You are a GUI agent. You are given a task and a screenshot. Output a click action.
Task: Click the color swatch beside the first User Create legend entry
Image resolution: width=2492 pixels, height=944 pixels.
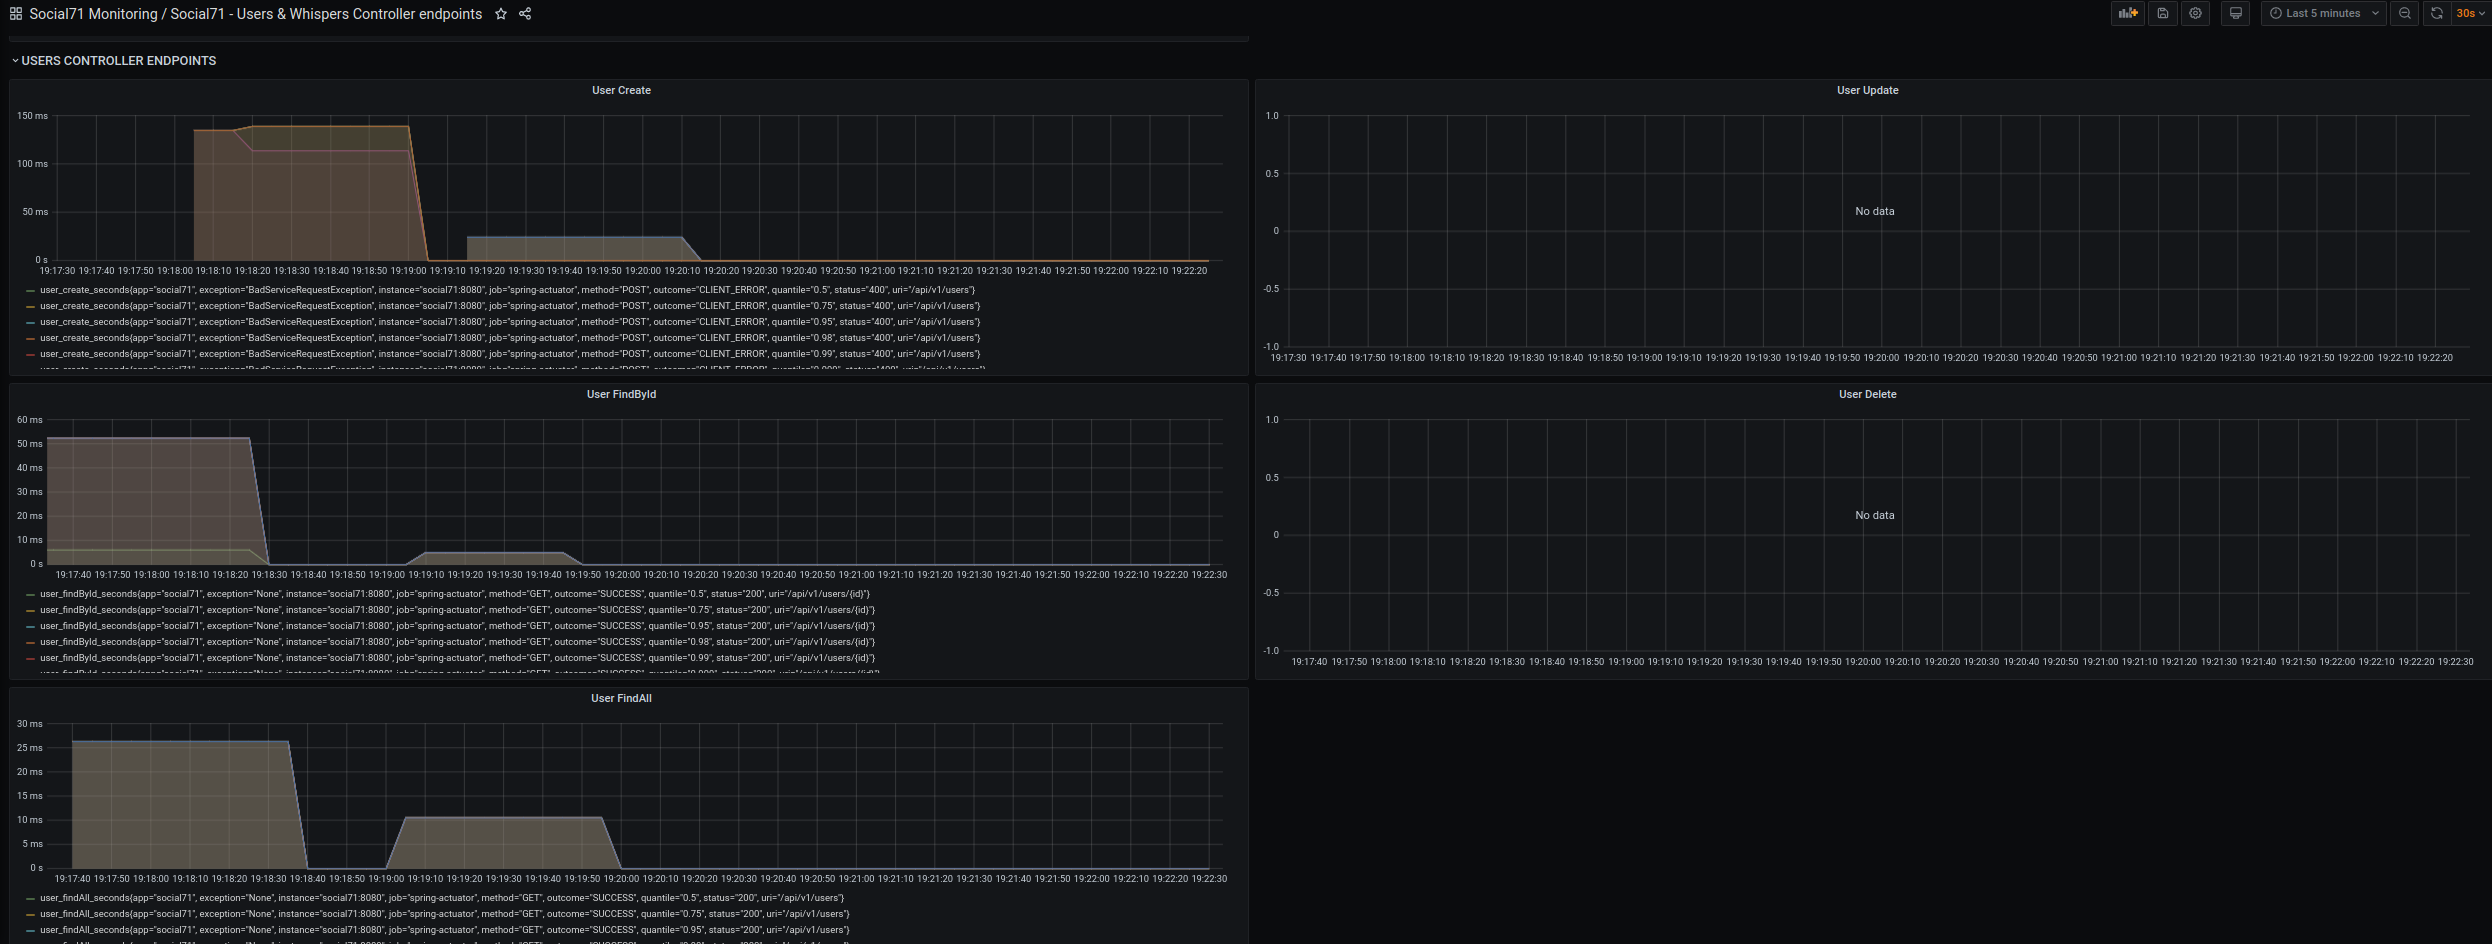pos(31,290)
